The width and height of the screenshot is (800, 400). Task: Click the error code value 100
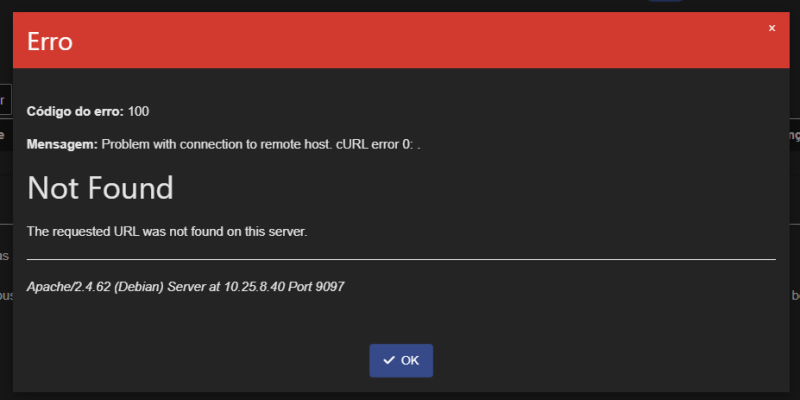[138, 112]
